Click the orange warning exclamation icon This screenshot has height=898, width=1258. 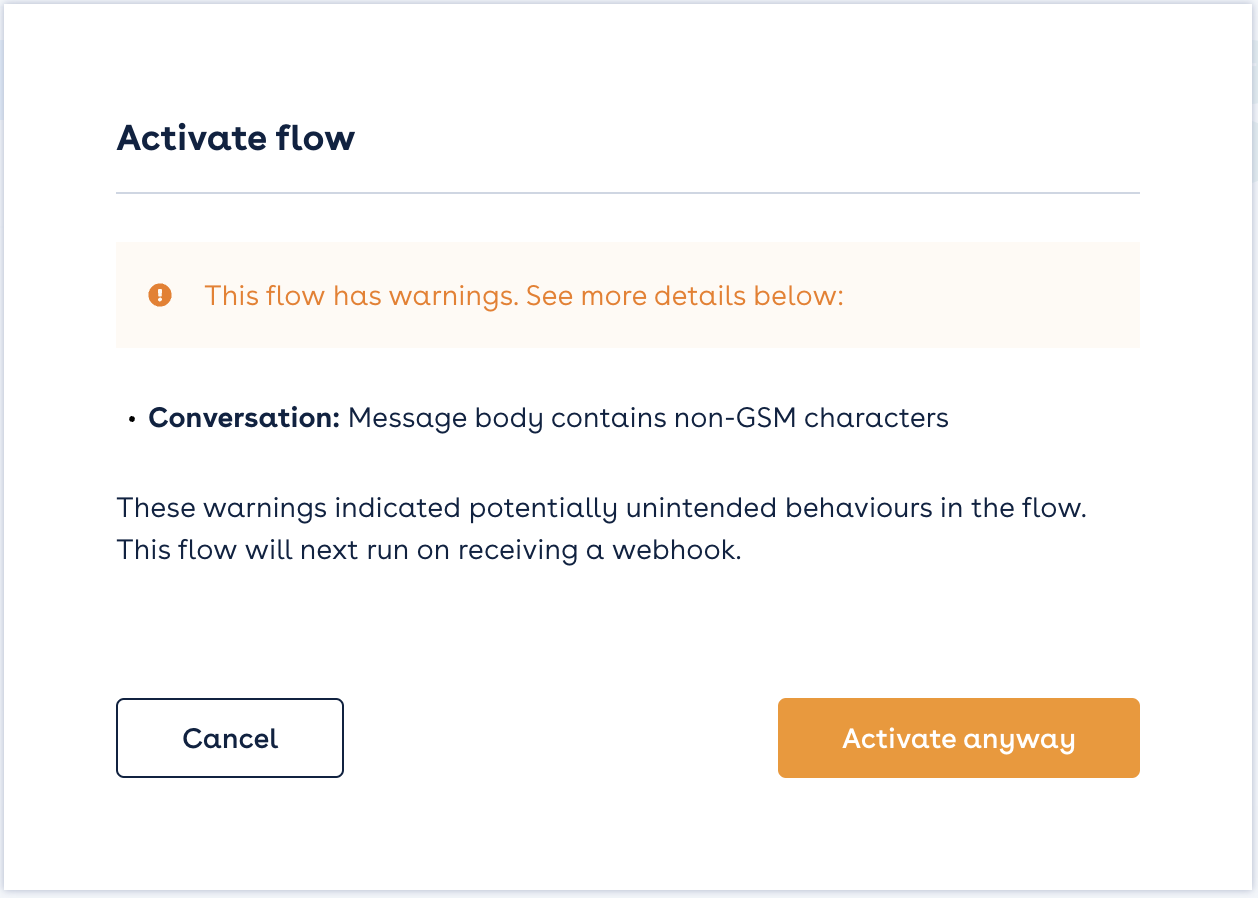(x=160, y=295)
